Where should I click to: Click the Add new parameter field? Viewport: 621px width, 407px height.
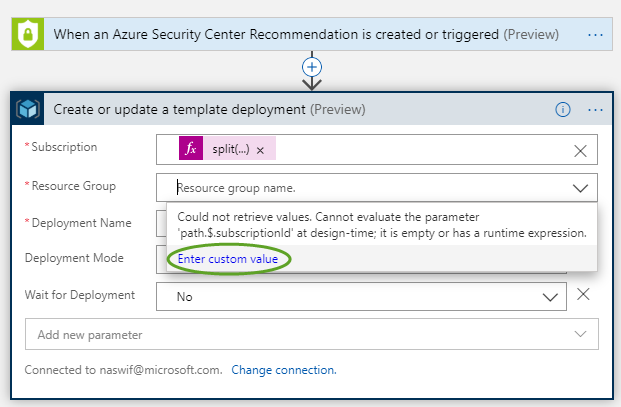(x=312, y=334)
